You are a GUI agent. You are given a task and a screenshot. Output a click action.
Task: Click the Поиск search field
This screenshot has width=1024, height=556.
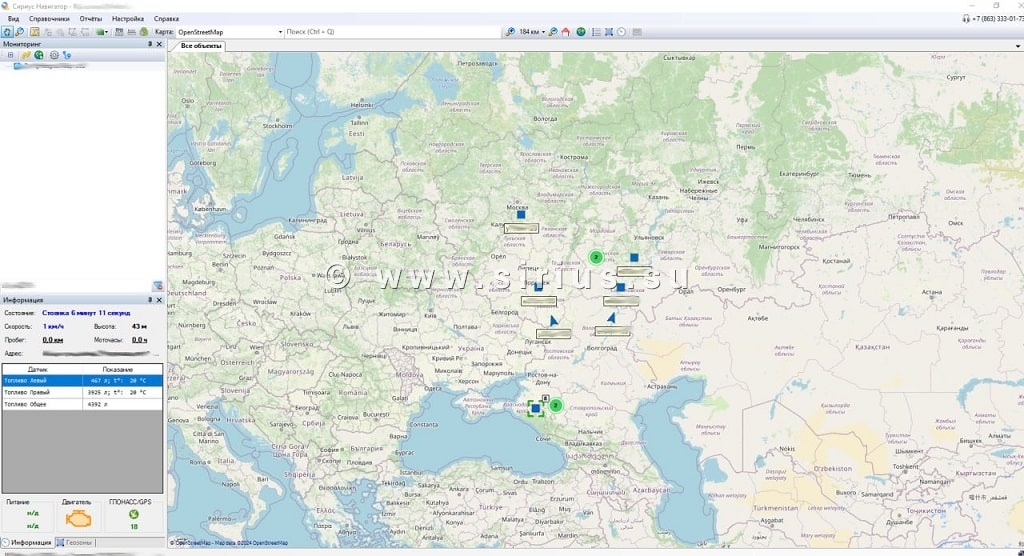(390, 32)
